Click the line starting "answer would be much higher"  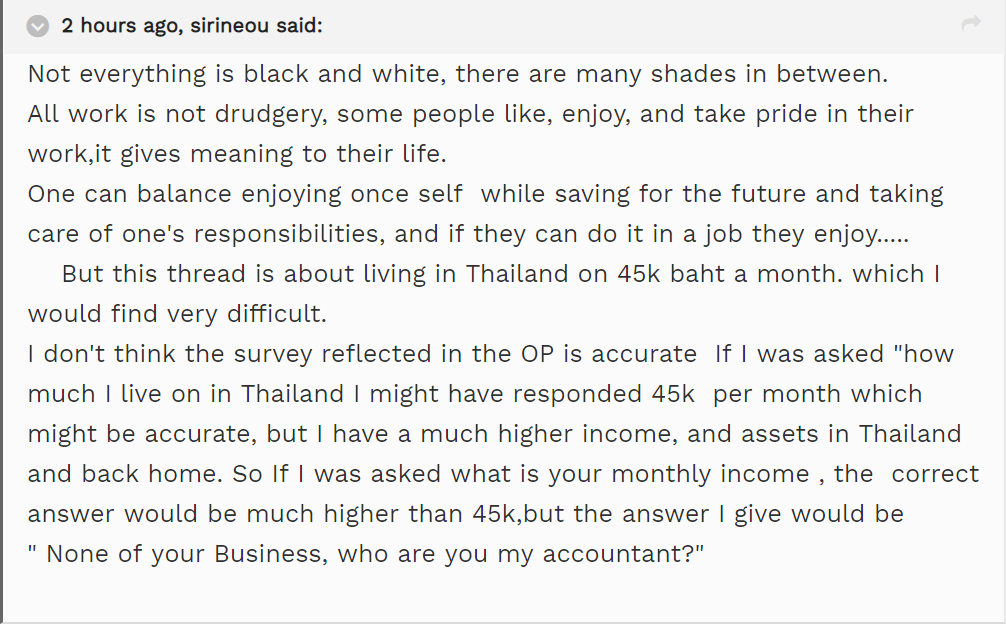point(466,514)
